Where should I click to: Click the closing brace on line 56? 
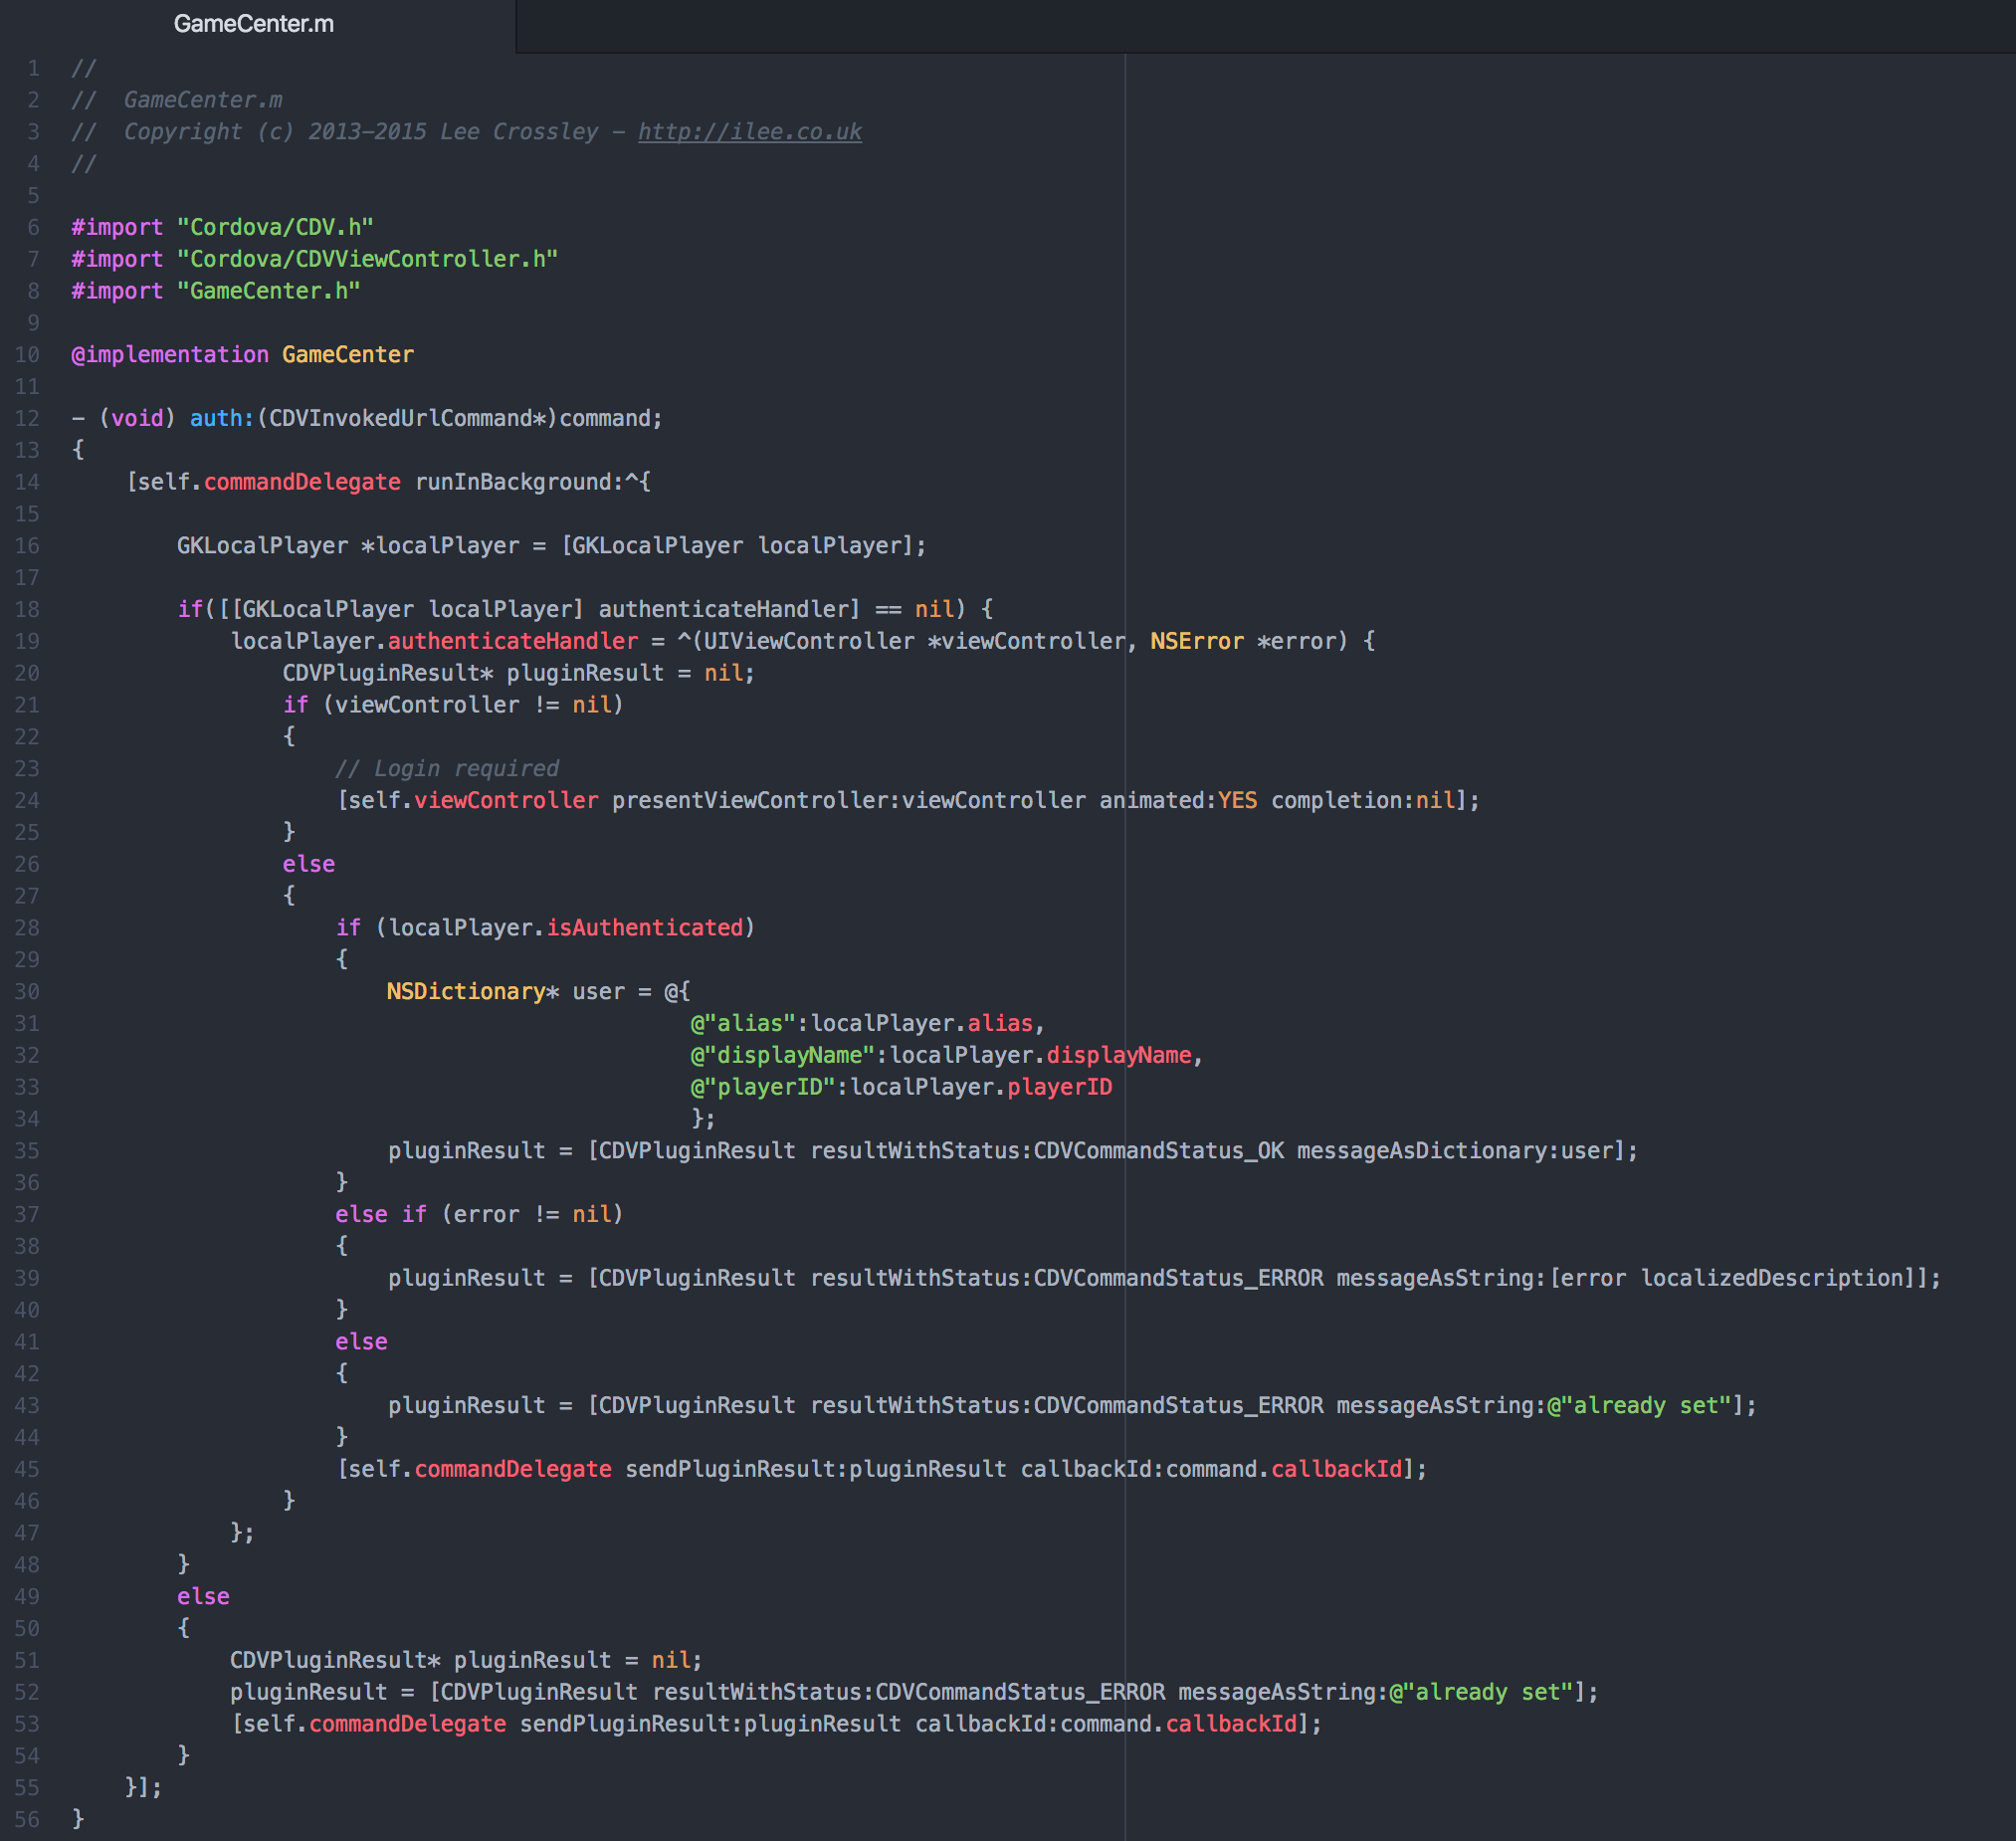(x=79, y=1818)
